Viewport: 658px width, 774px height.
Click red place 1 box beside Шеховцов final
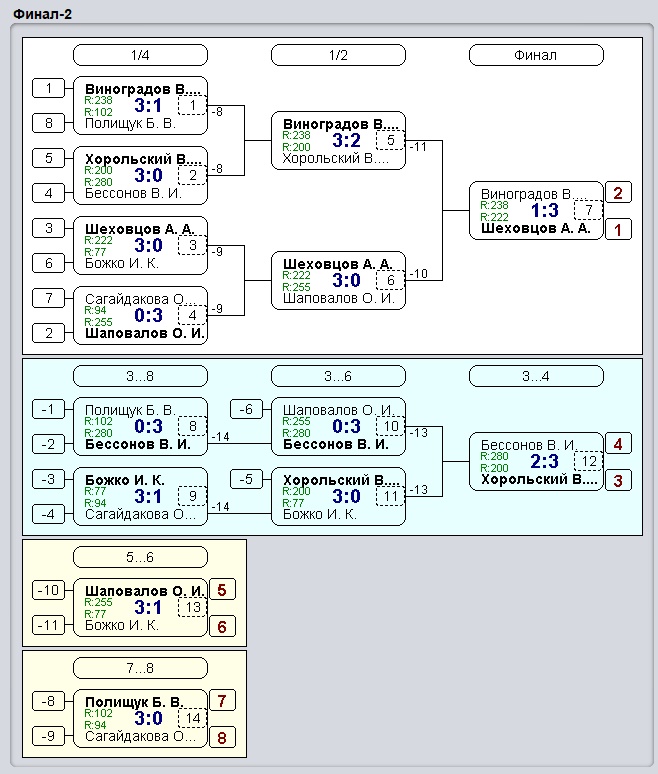(618, 230)
